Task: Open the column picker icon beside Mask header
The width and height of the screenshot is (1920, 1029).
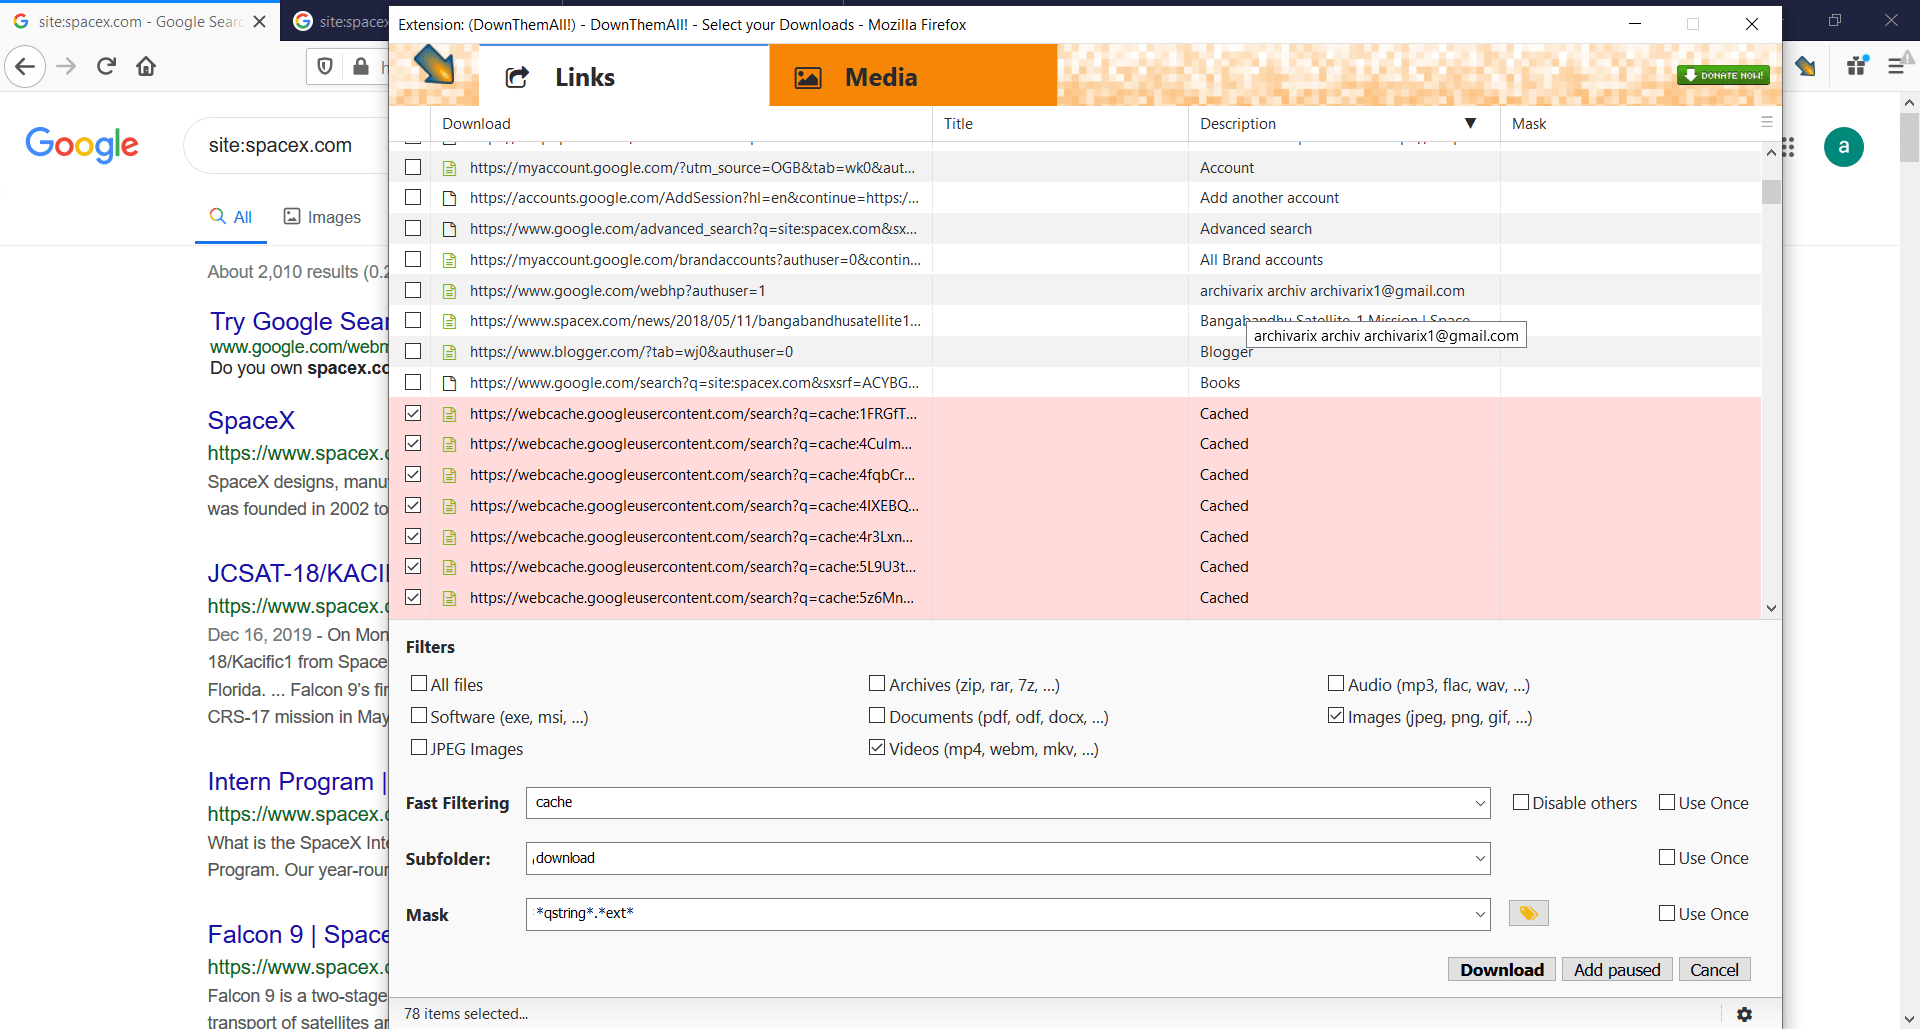Action: (x=1767, y=122)
